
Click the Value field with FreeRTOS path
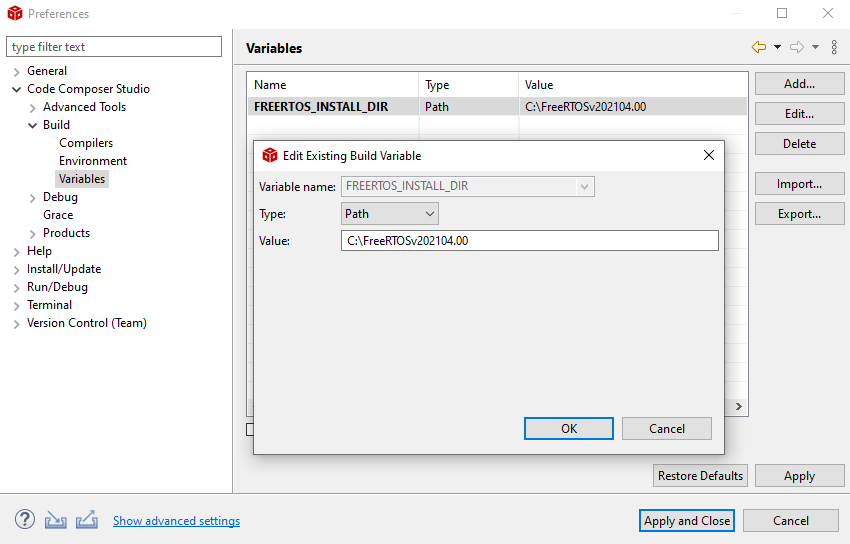(529, 240)
